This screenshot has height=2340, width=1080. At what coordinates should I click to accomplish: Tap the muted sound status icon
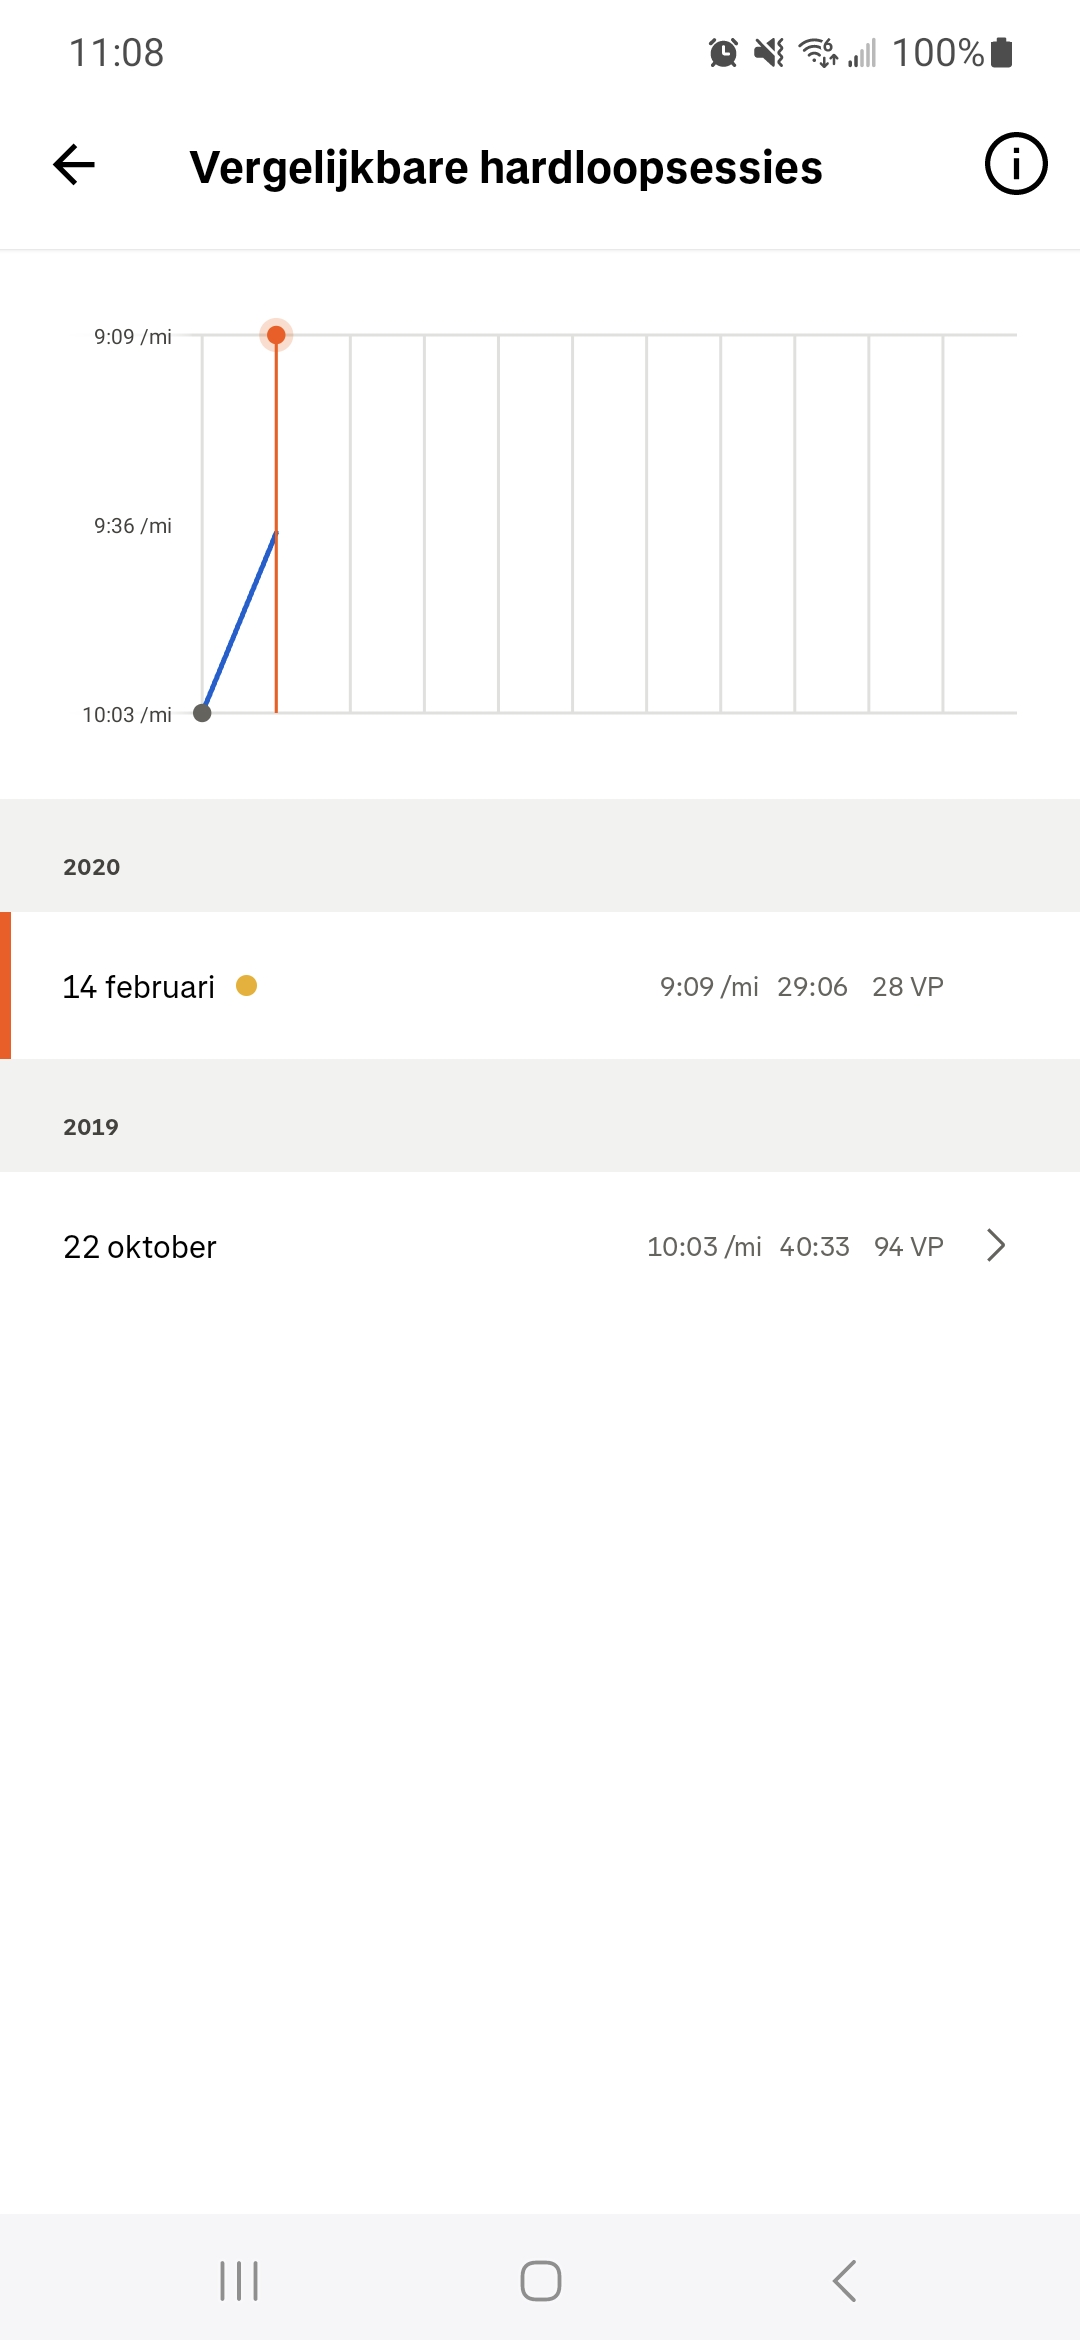769,53
